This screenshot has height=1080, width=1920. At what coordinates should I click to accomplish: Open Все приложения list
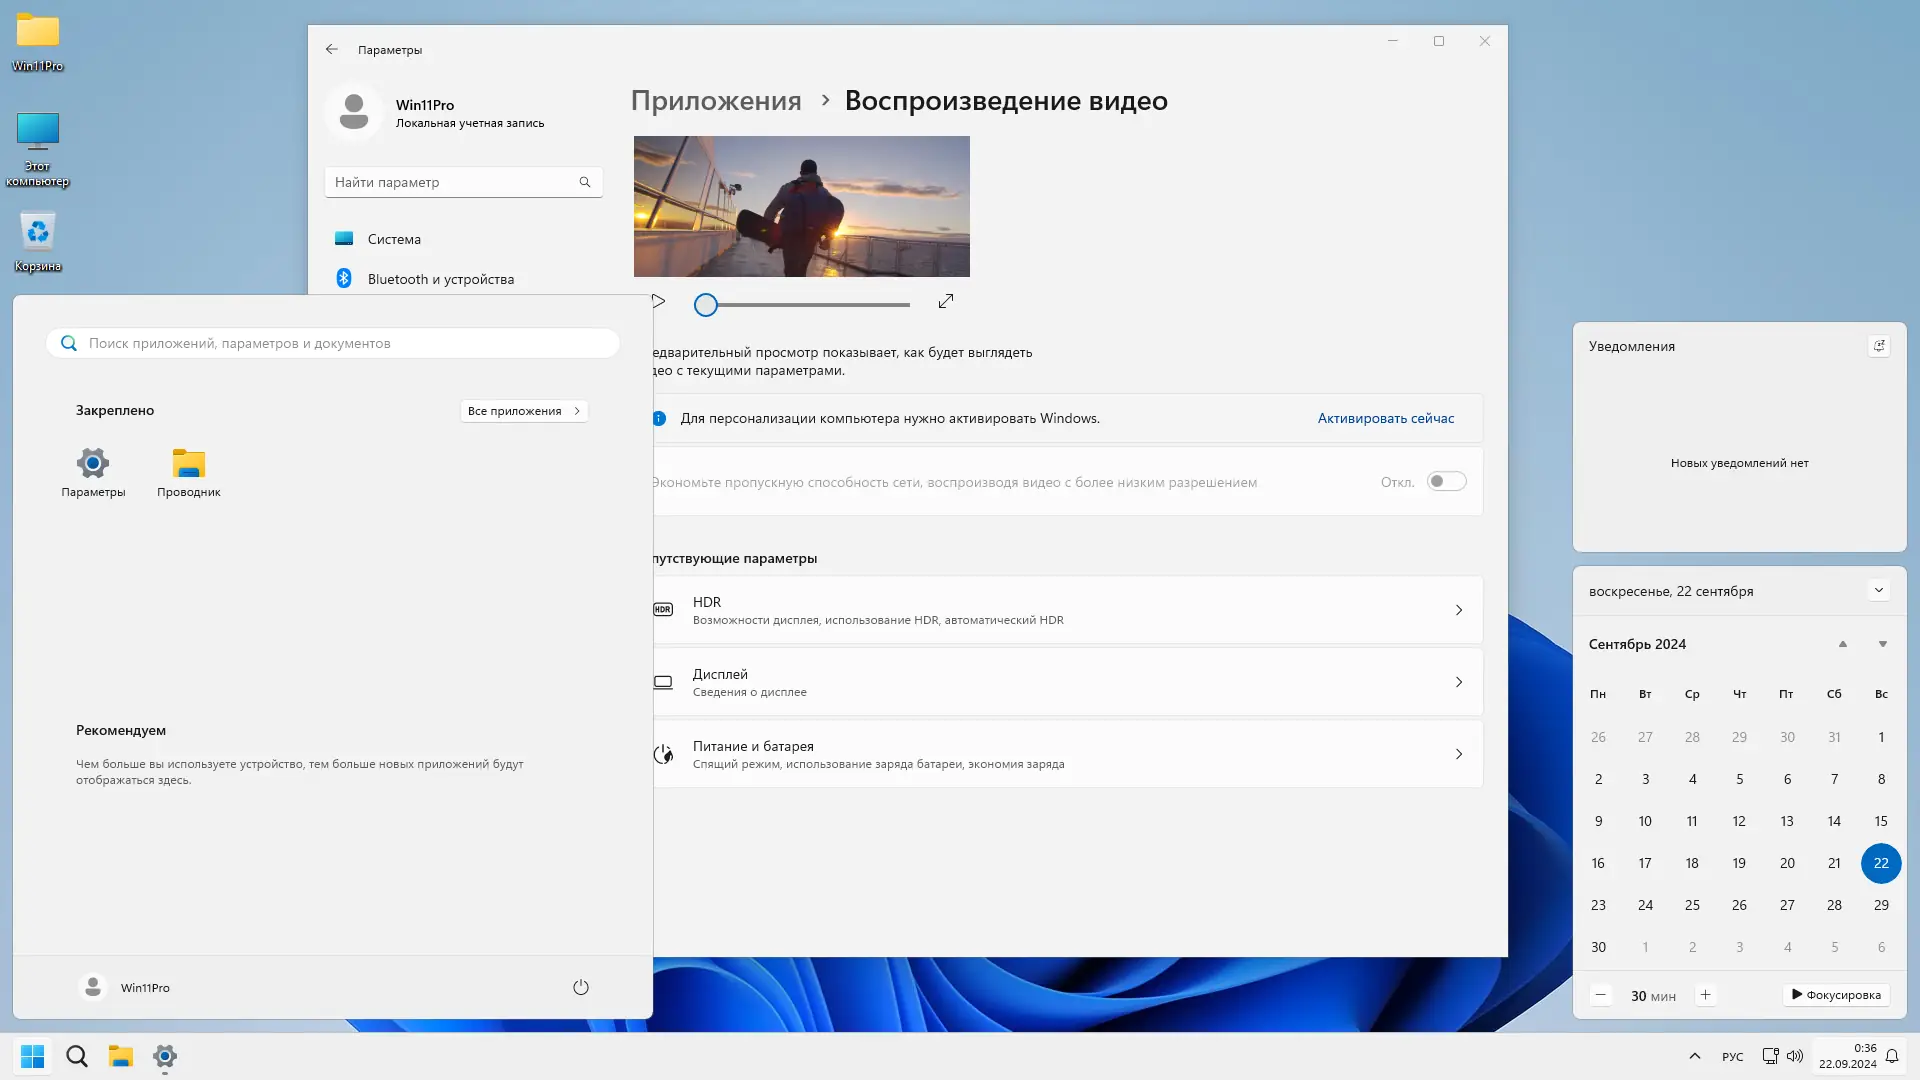click(x=523, y=411)
